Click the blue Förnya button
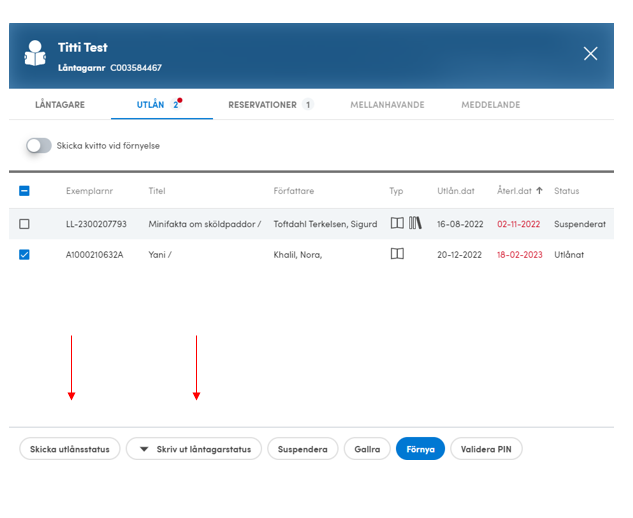Viewport: 633px width, 518px height. tap(420, 449)
